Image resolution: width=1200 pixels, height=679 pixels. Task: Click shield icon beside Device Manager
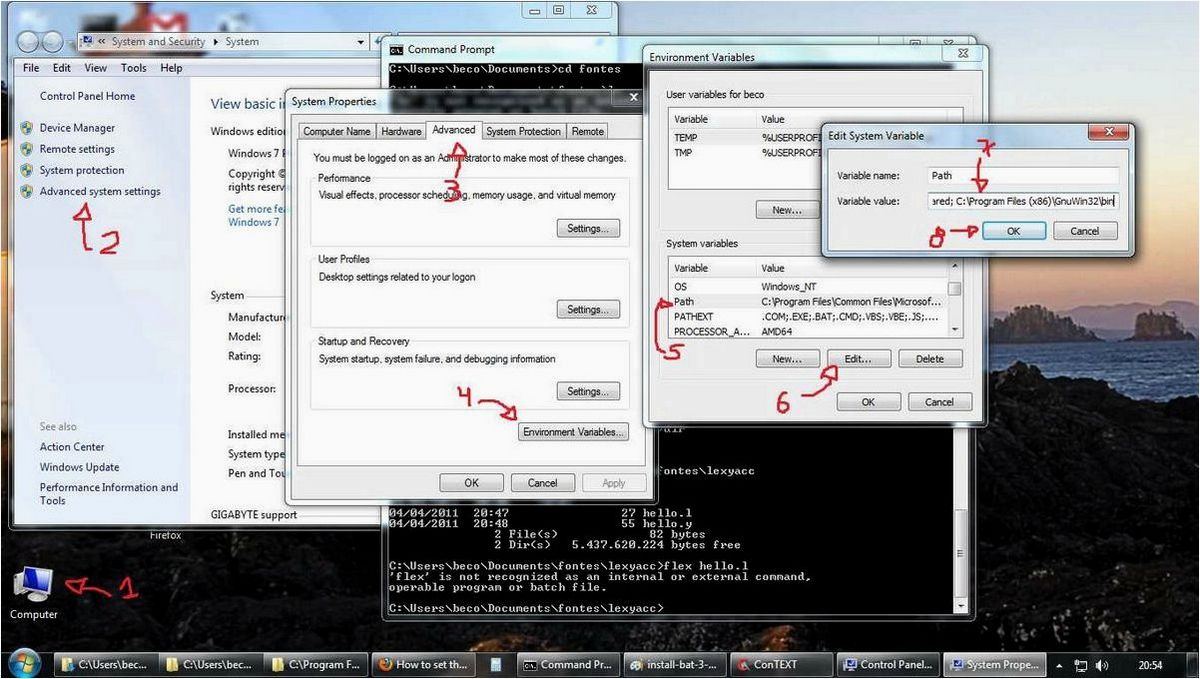click(27, 128)
